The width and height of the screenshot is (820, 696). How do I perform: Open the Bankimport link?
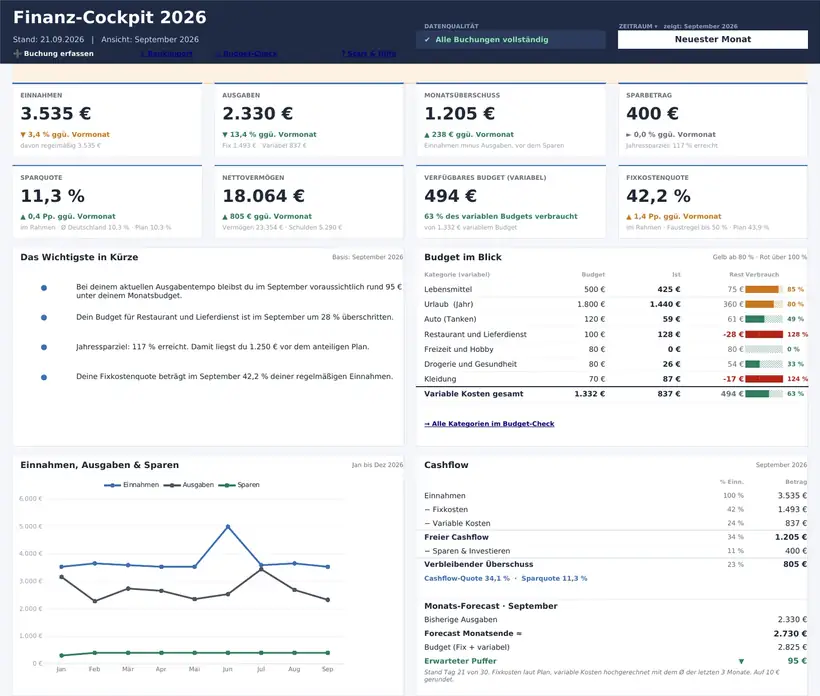(166, 53)
